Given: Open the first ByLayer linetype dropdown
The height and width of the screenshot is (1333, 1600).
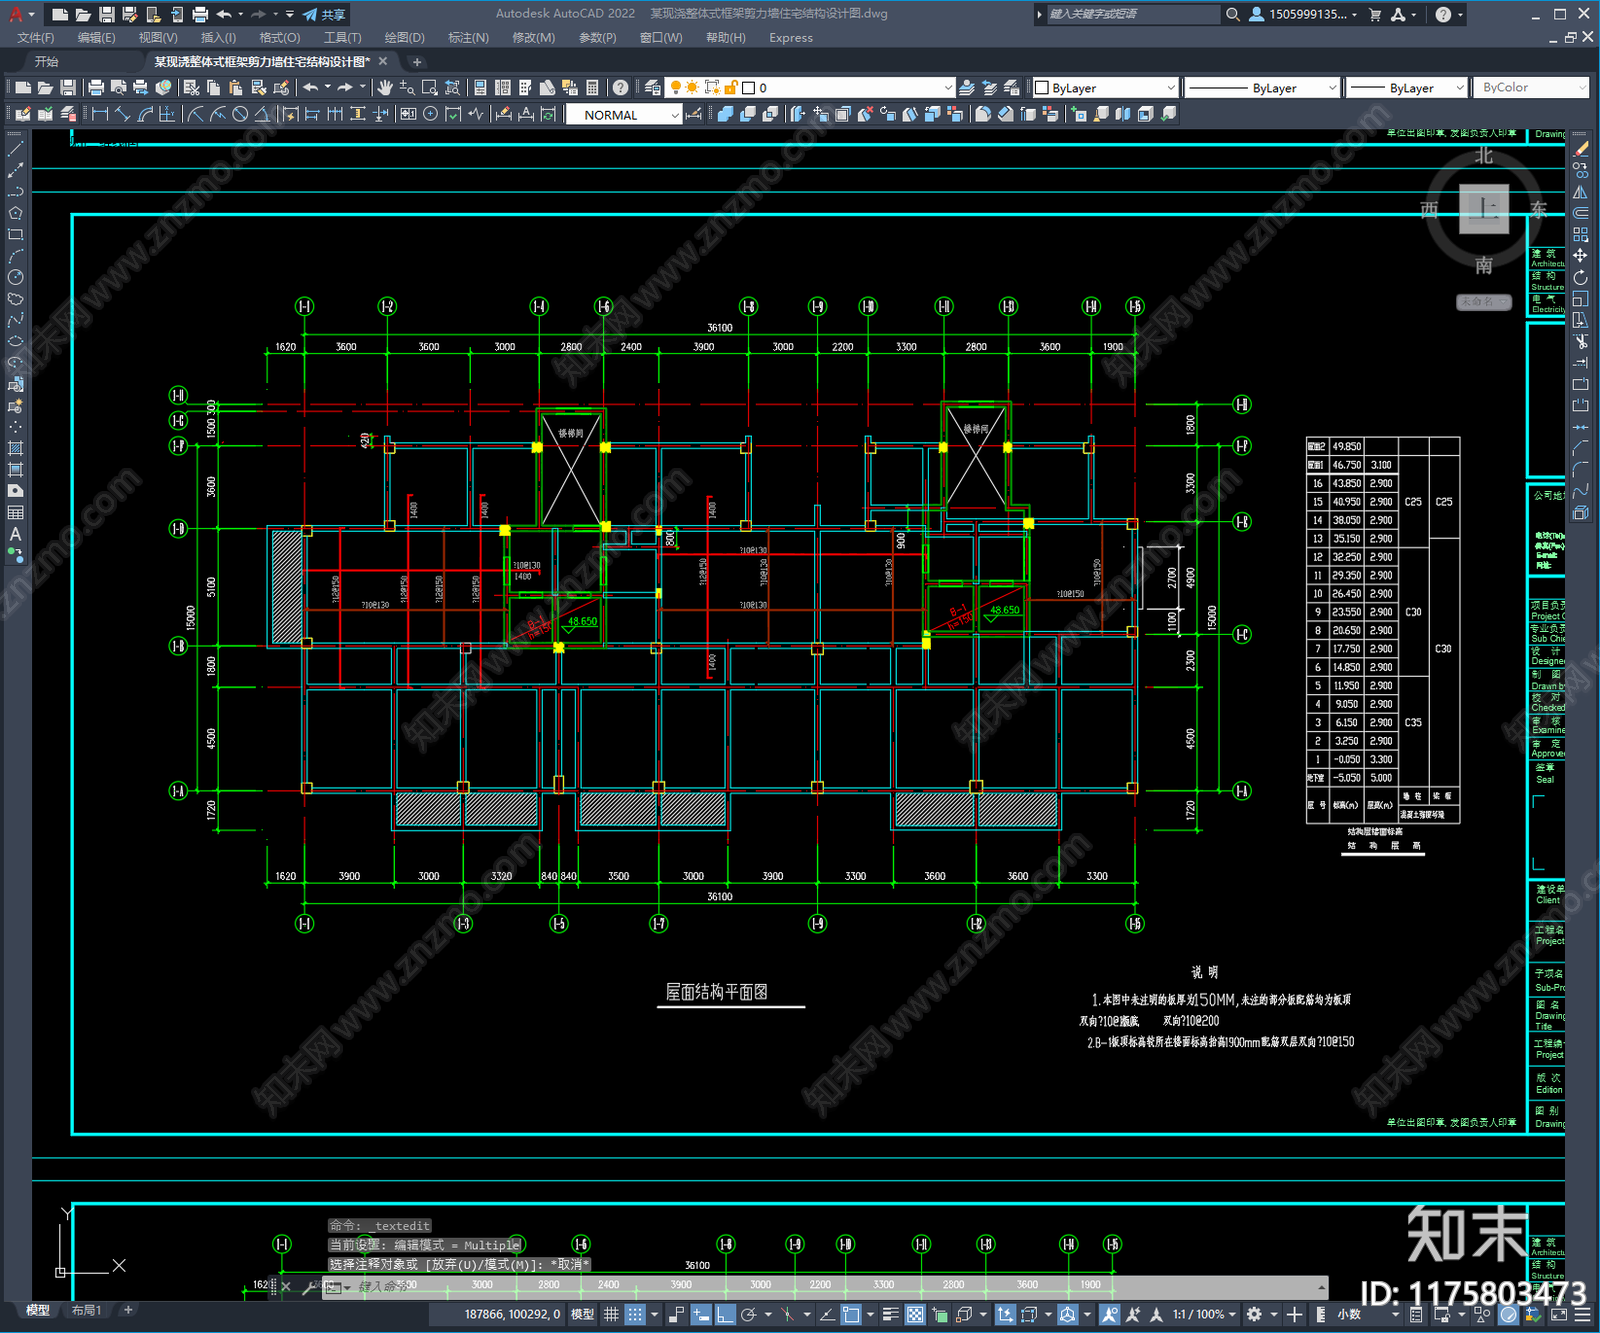Looking at the screenshot, I should (1261, 88).
